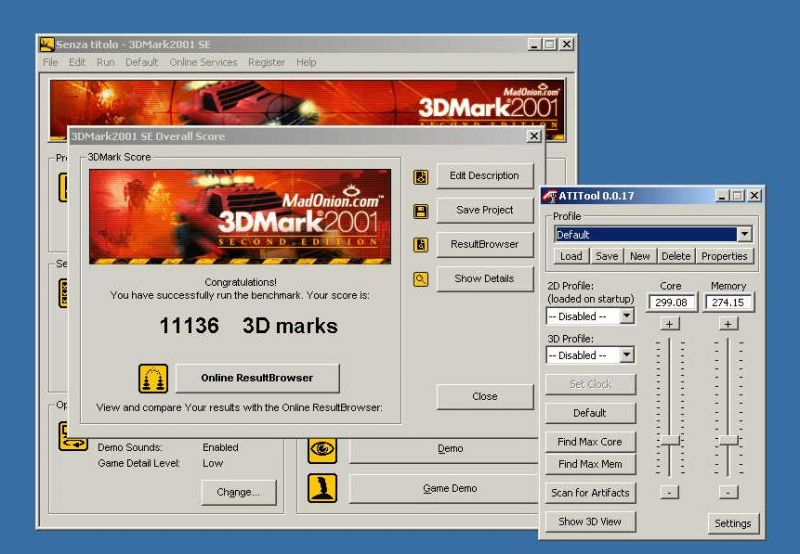
Task: Click the Demo button
Action: click(444, 449)
